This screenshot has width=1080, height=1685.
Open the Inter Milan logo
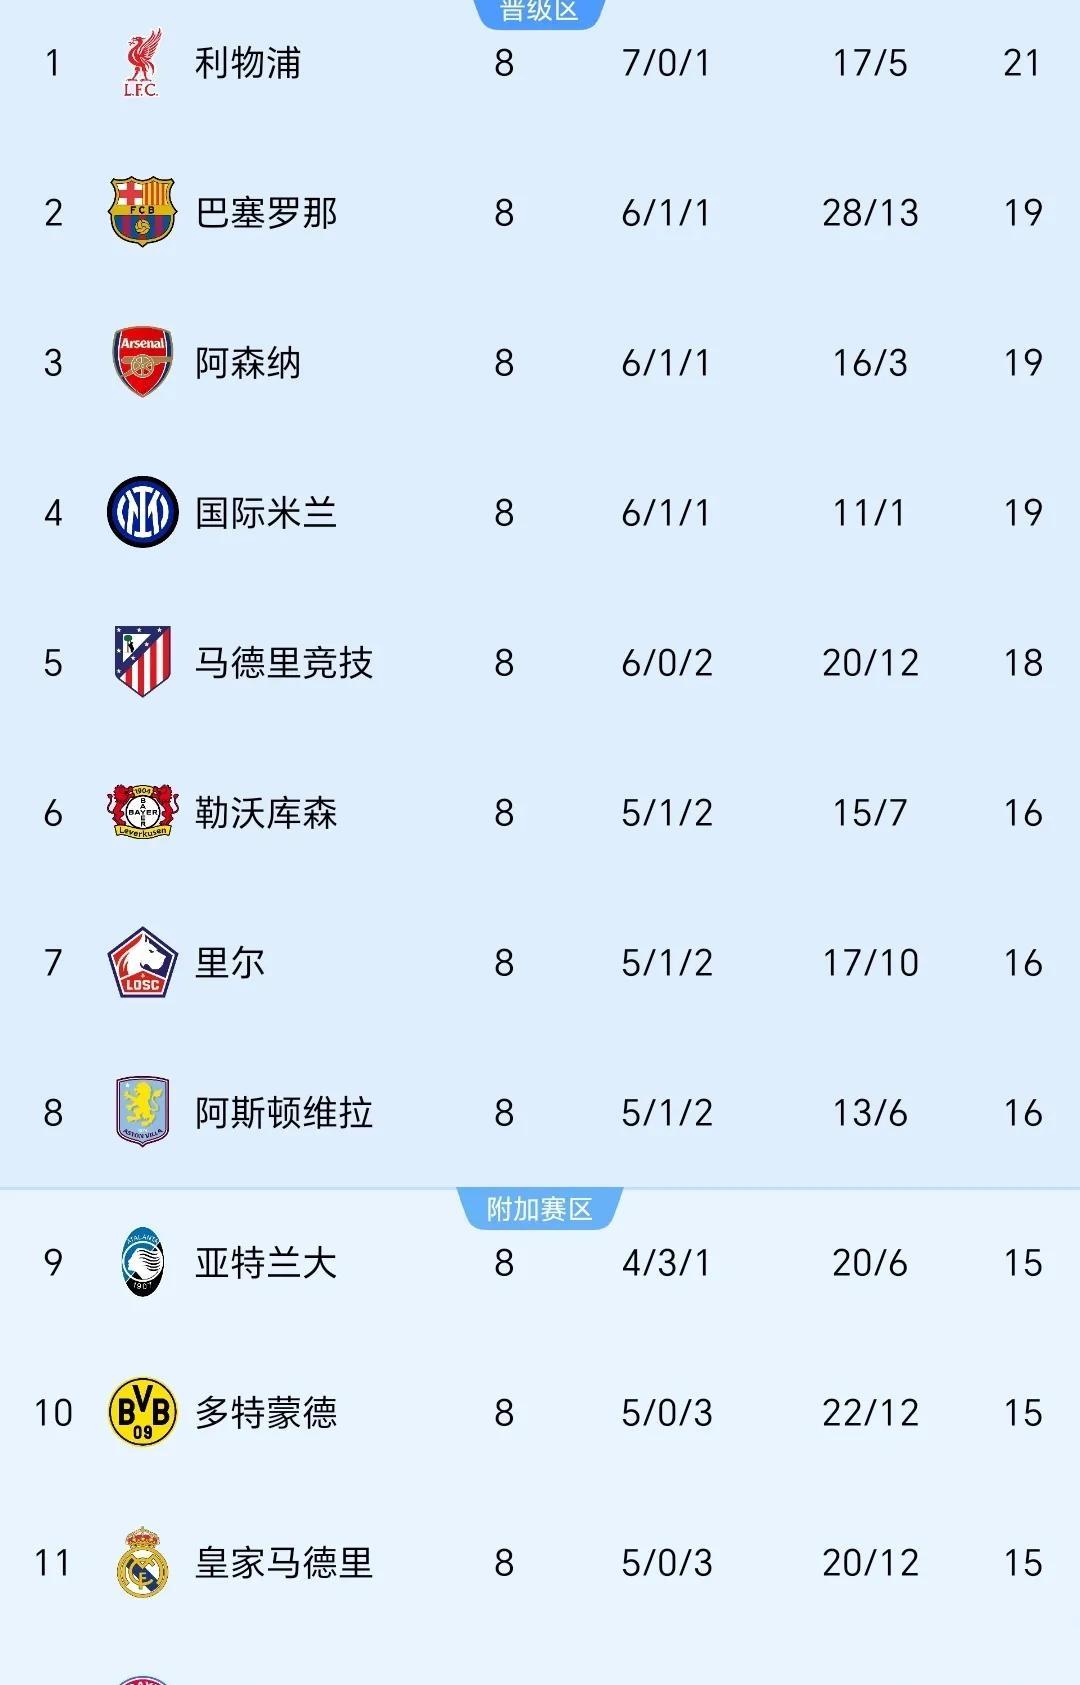pyautogui.click(x=142, y=512)
